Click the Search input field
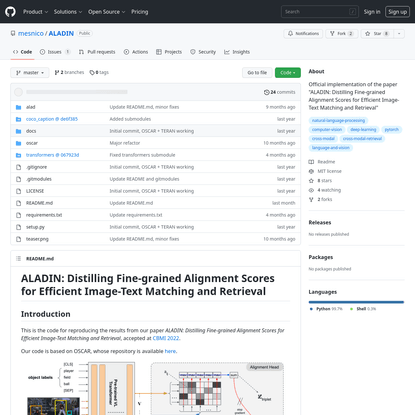 [320, 12]
